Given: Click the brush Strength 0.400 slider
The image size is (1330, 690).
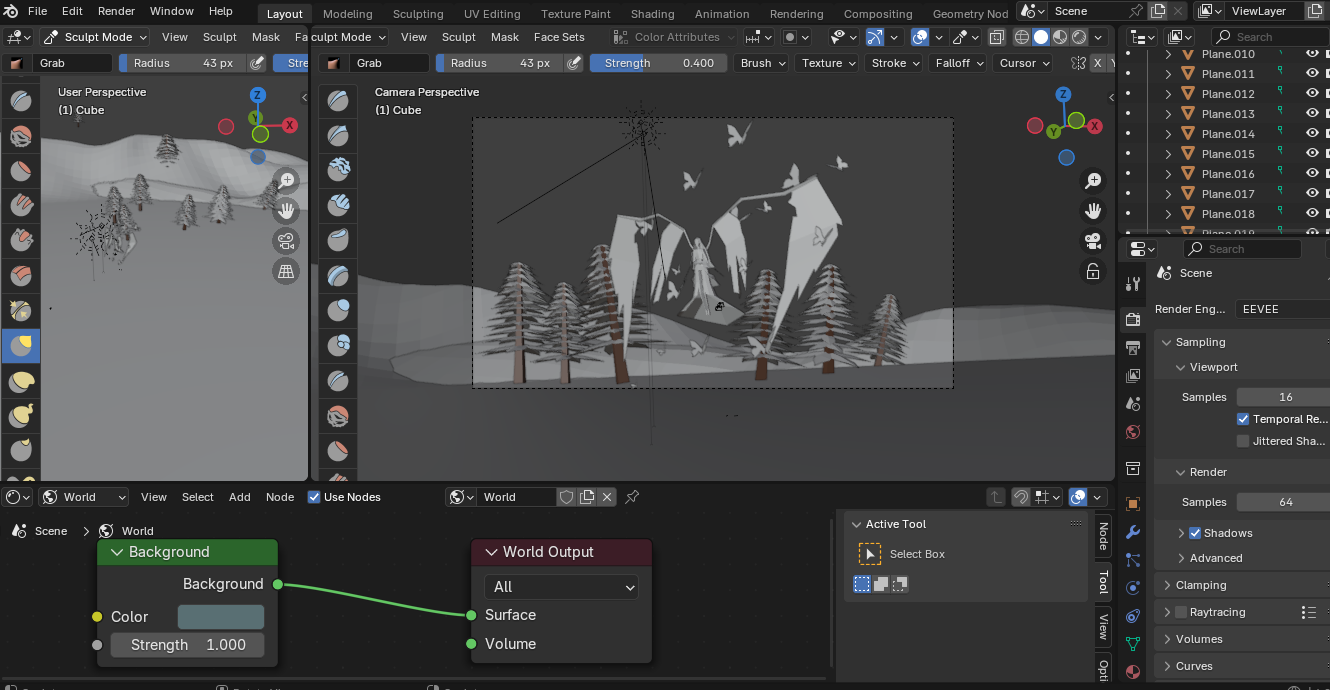Looking at the screenshot, I should tap(658, 63).
